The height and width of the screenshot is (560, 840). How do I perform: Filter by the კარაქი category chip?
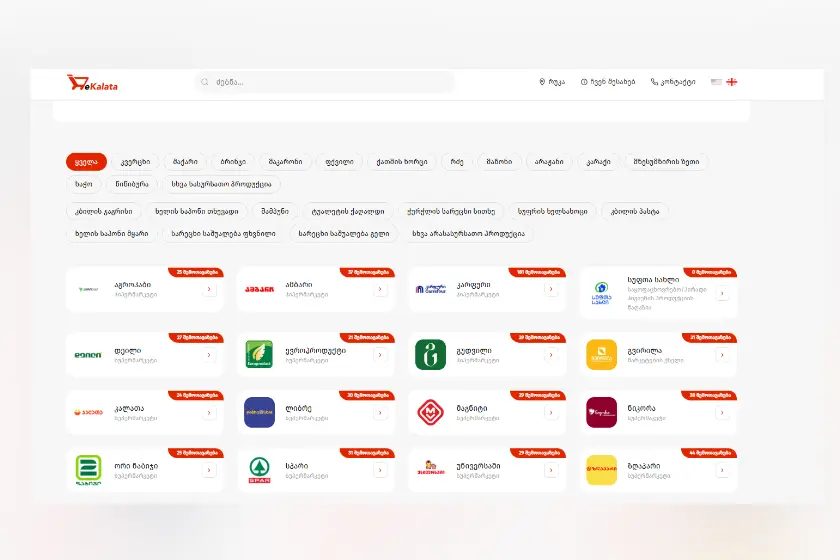pos(598,162)
